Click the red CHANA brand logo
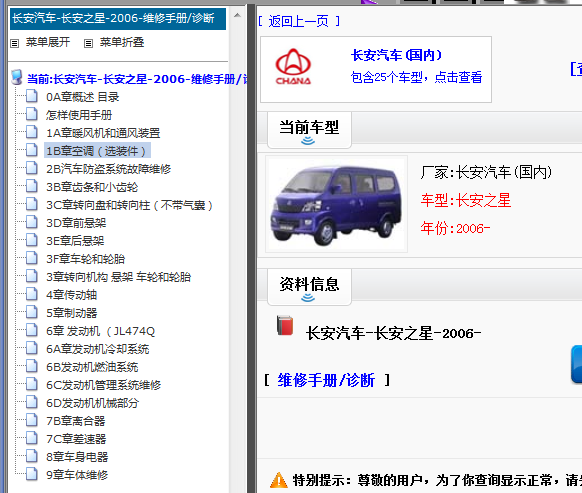This screenshot has height=493, width=582. click(x=293, y=67)
